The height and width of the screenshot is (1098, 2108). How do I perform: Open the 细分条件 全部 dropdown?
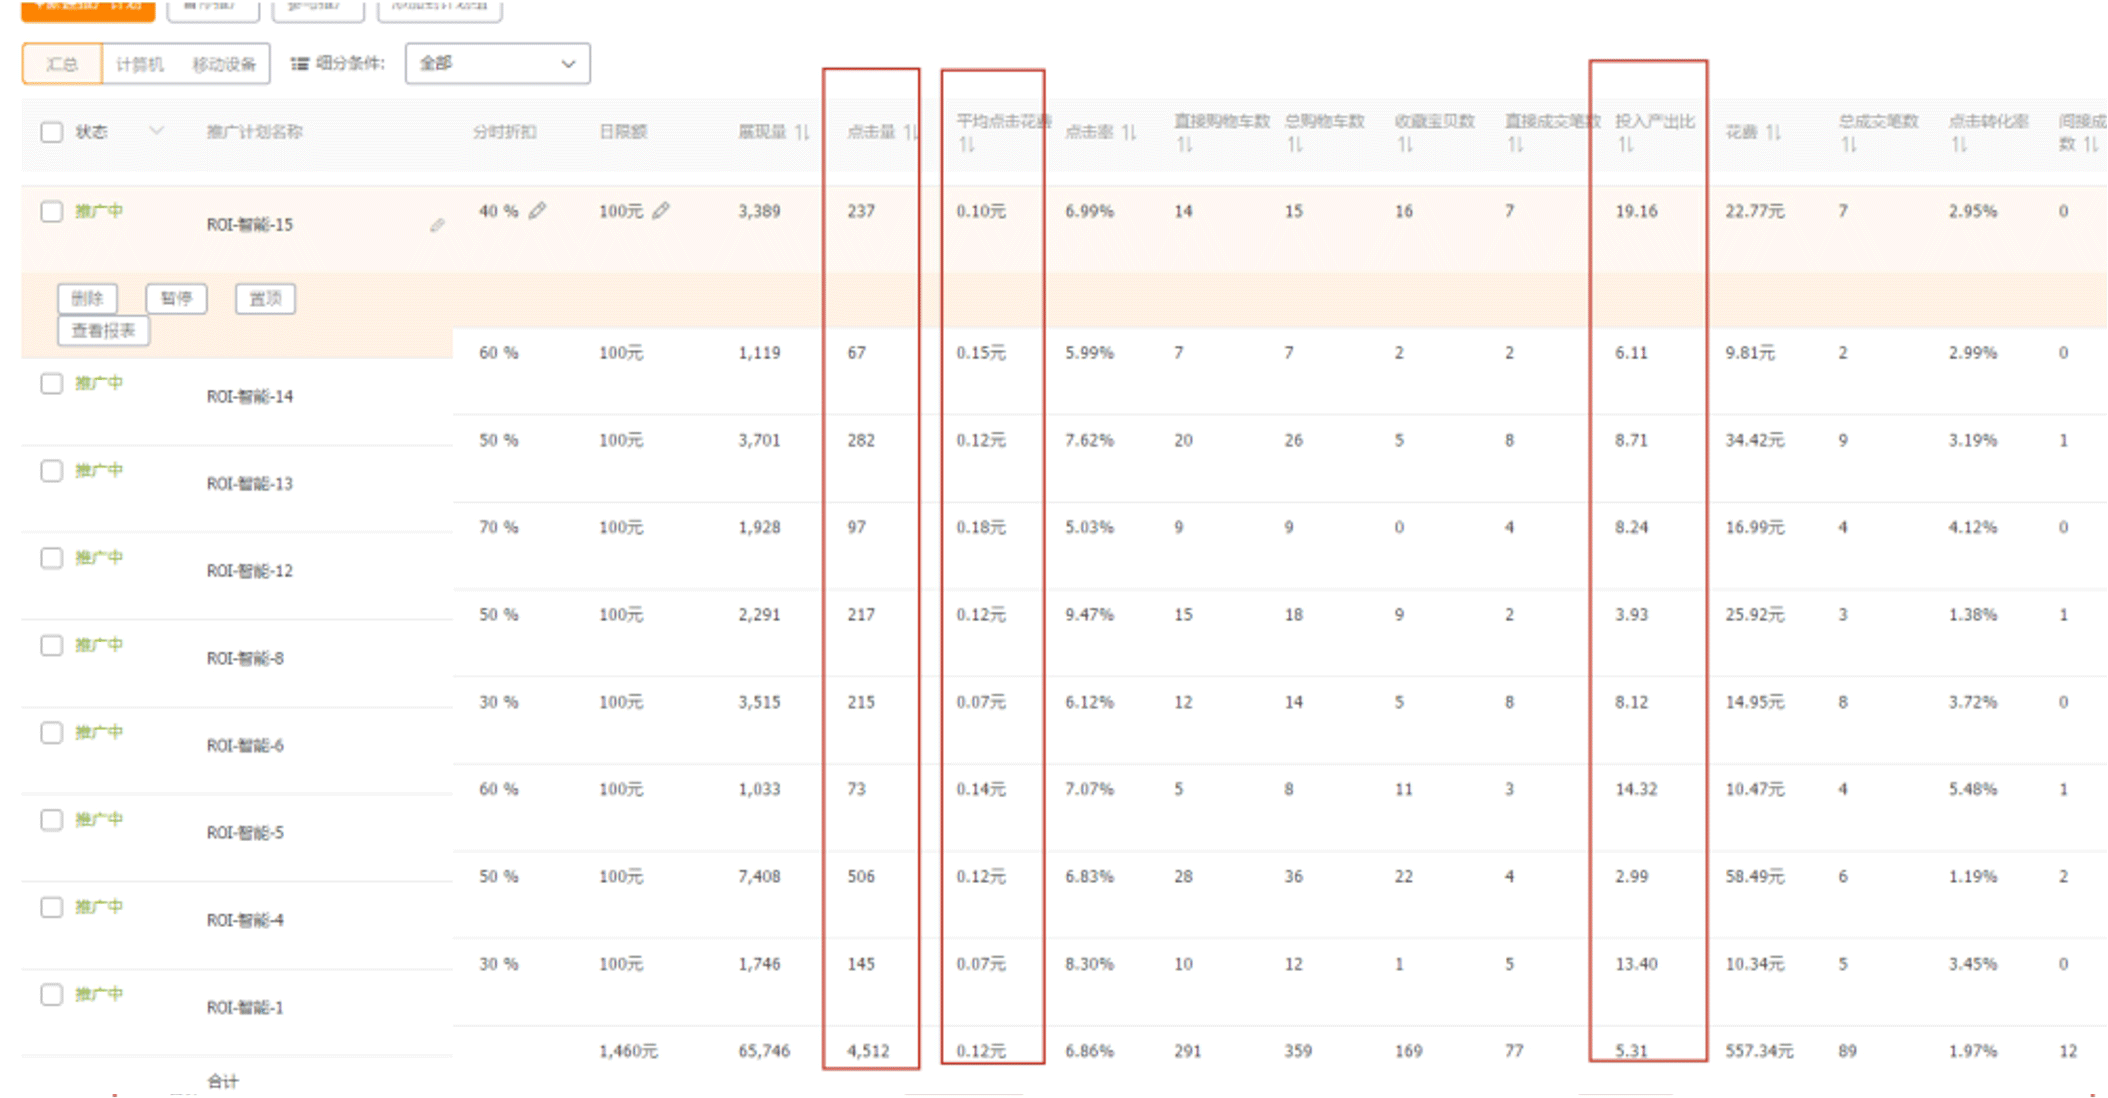[x=497, y=64]
